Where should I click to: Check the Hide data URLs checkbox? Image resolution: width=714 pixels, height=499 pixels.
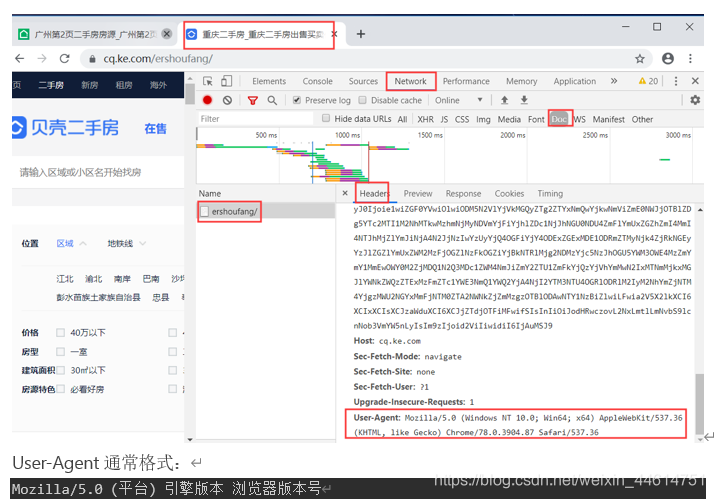click(x=326, y=118)
